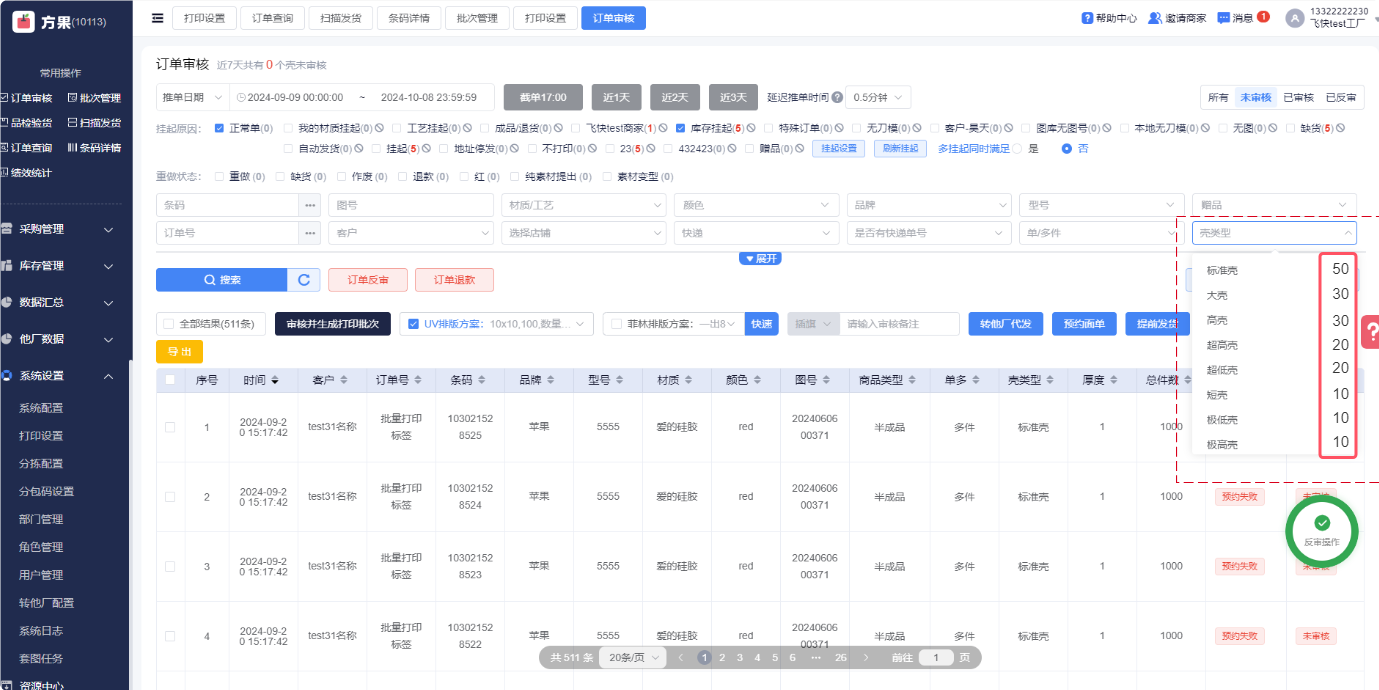This screenshot has height=690, width=1379.
Task: Click the ellipsis icon beside 条码 field
Action: [x=310, y=205]
